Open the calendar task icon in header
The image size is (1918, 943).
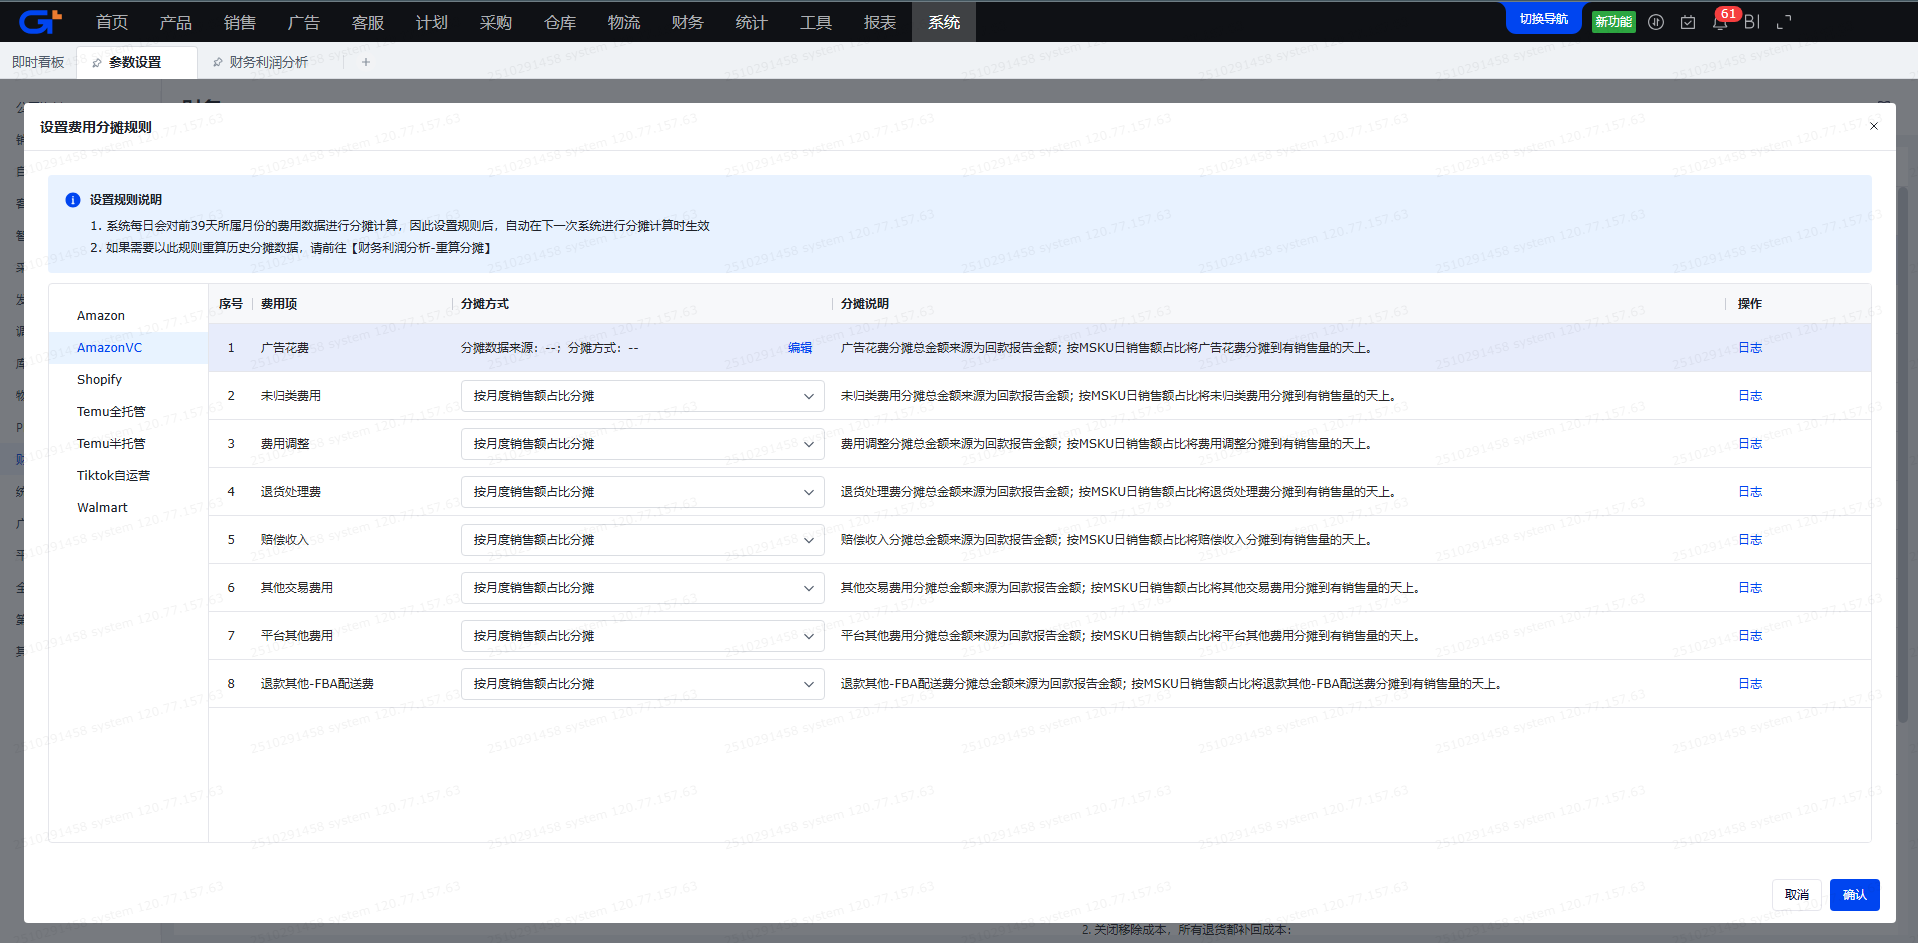pos(1688,22)
